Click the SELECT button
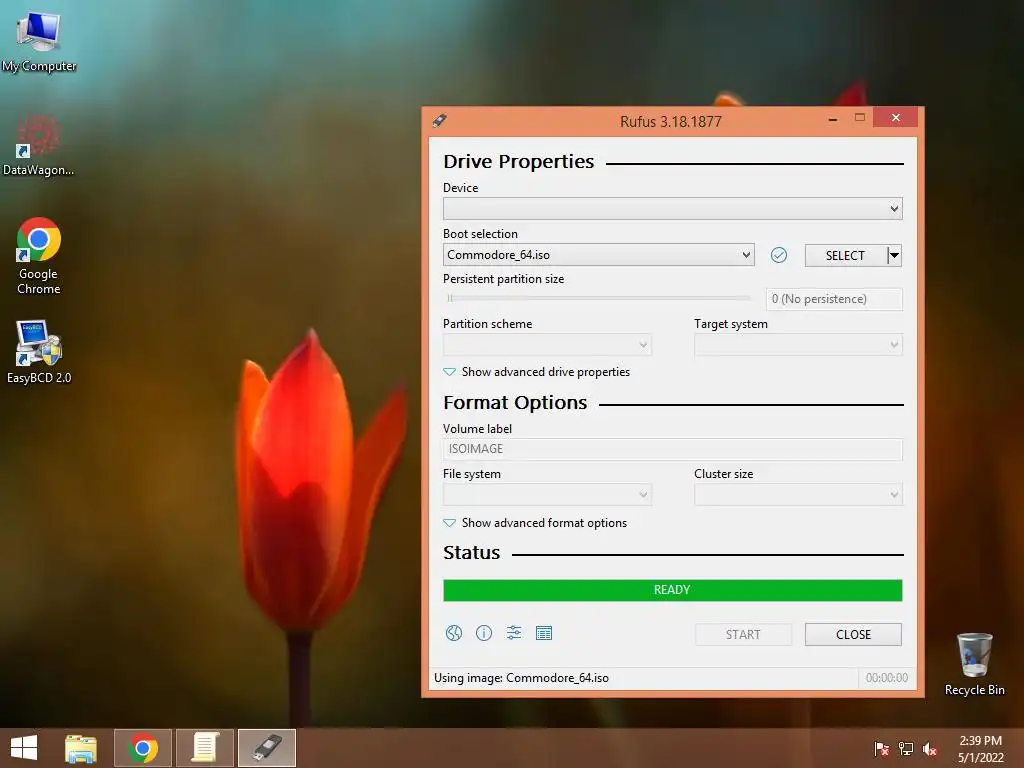The height and width of the screenshot is (768, 1024). (x=846, y=255)
